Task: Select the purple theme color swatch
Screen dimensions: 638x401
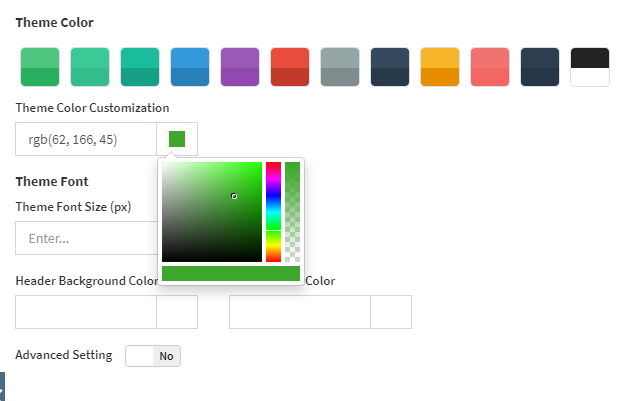Action: pos(240,67)
